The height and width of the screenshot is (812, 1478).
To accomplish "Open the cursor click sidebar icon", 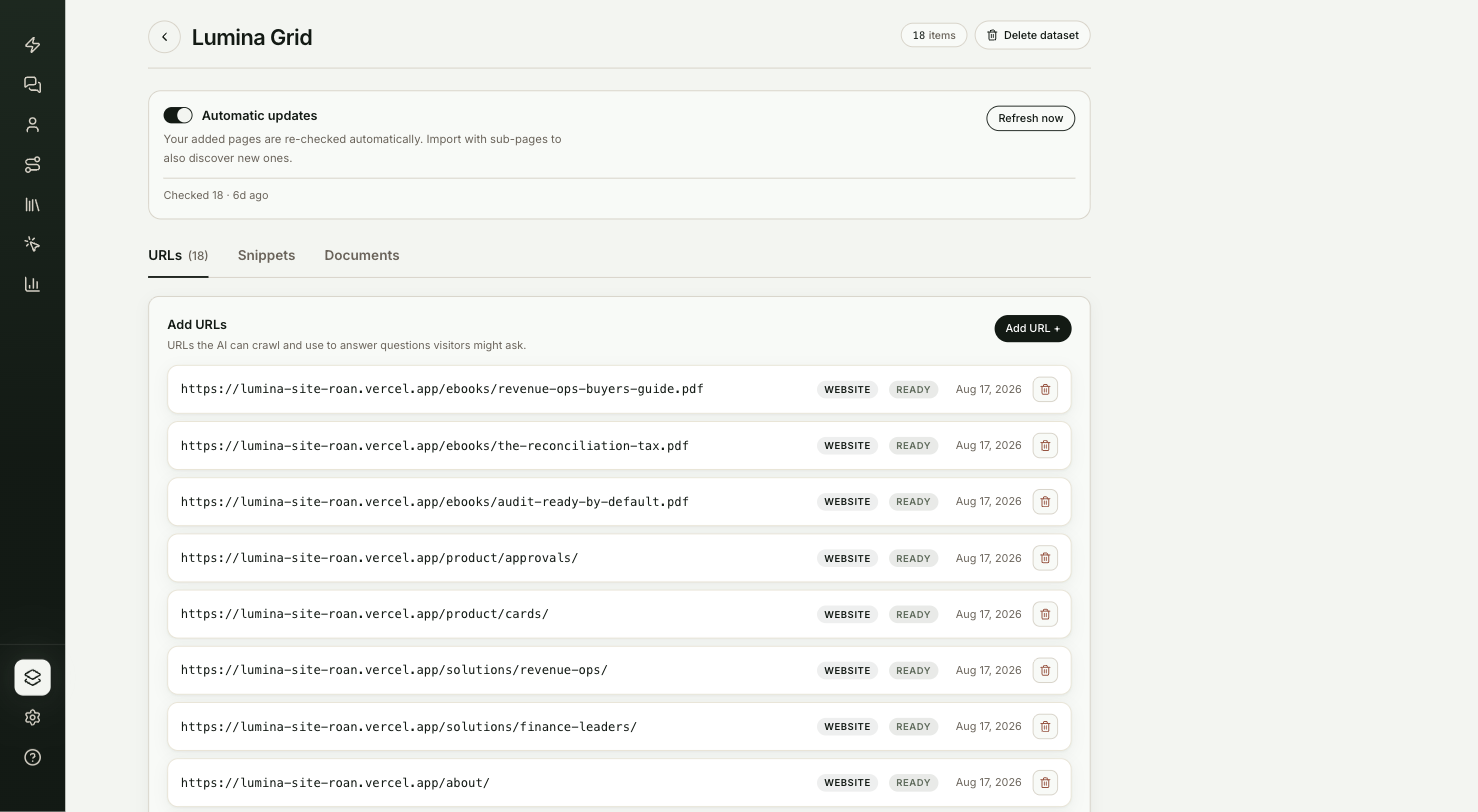I will click(32, 244).
